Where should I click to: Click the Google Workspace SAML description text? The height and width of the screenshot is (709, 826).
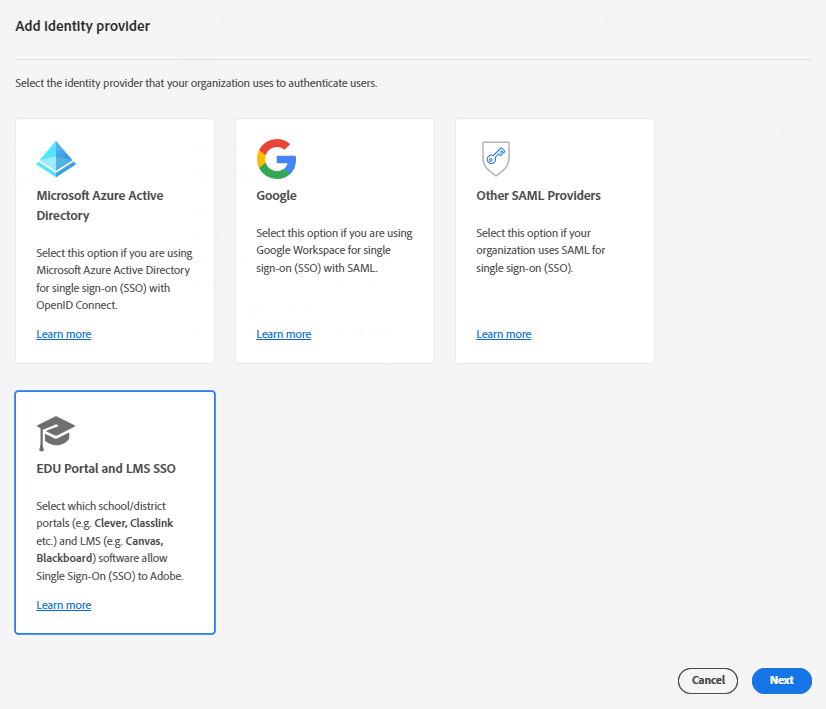point(334,251)
